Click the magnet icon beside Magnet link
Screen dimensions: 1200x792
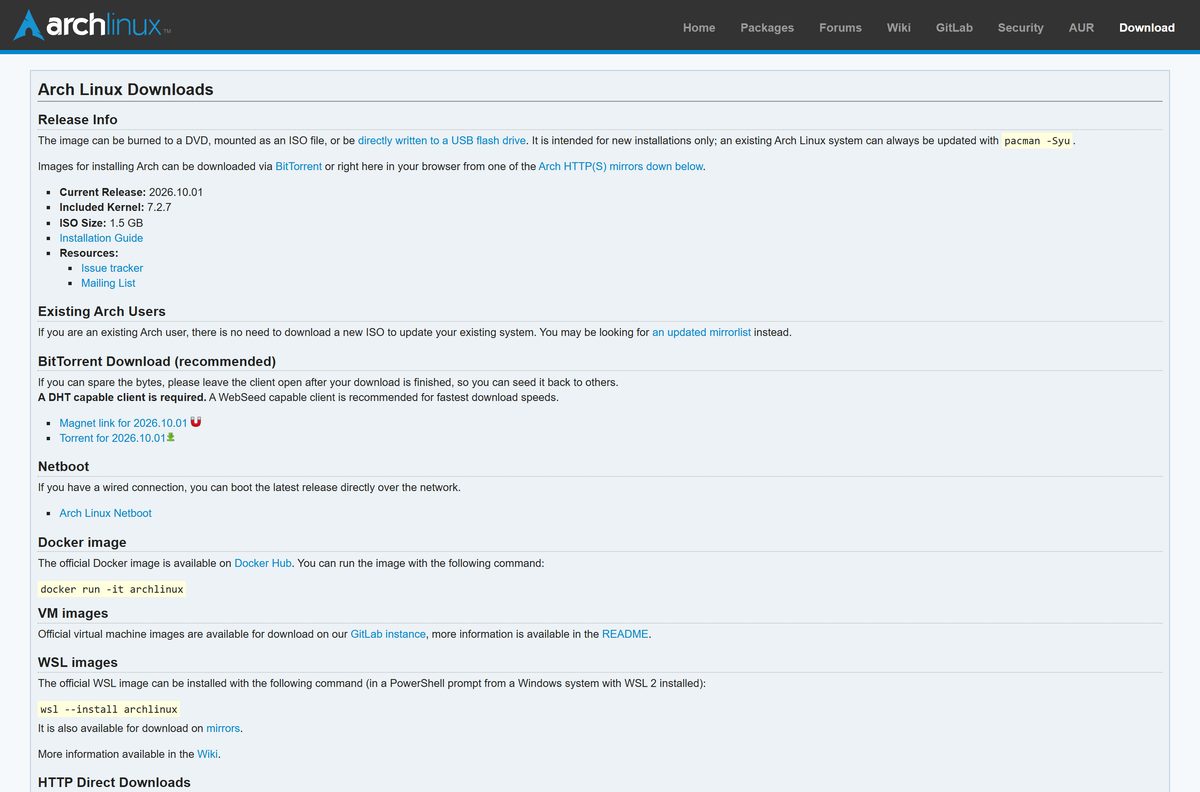[196, 422]
